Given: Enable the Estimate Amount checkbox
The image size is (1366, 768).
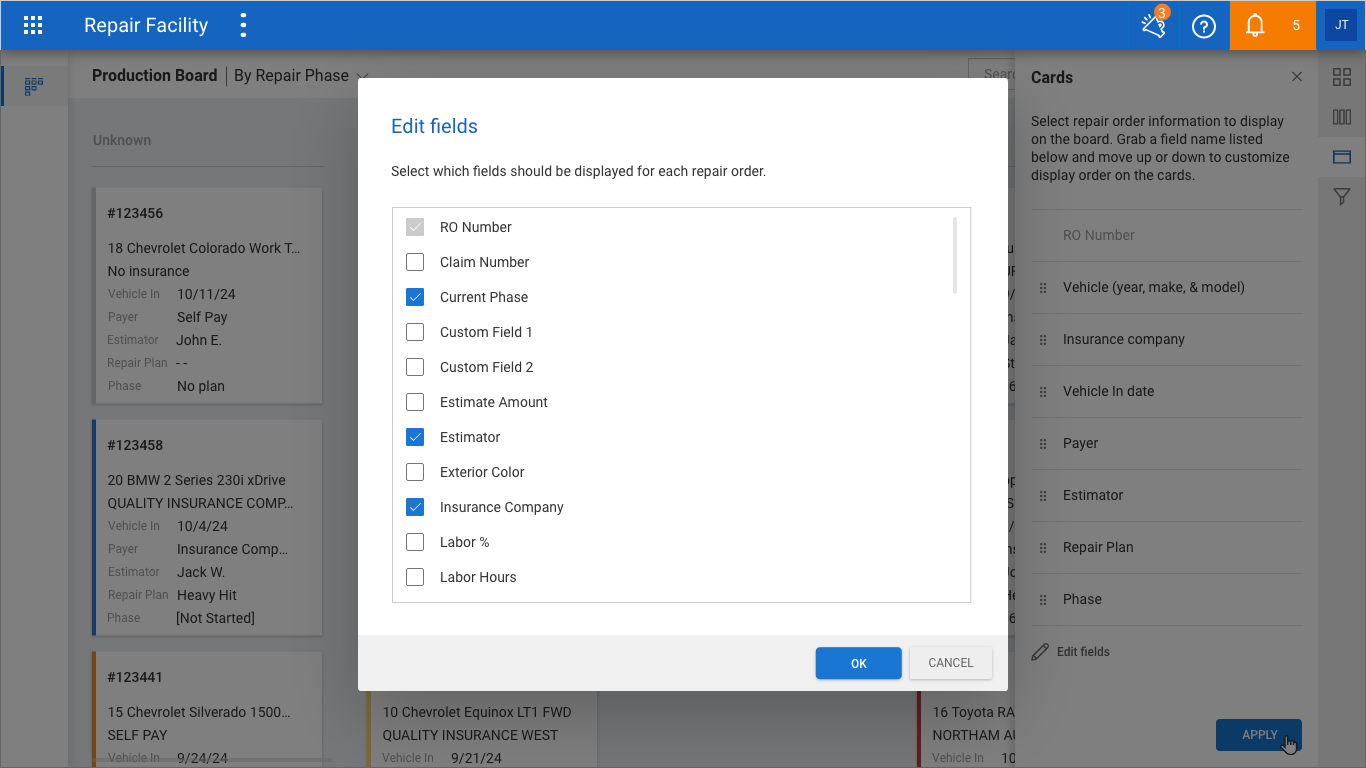Looking at the screenshot, I should click(415, 402).
